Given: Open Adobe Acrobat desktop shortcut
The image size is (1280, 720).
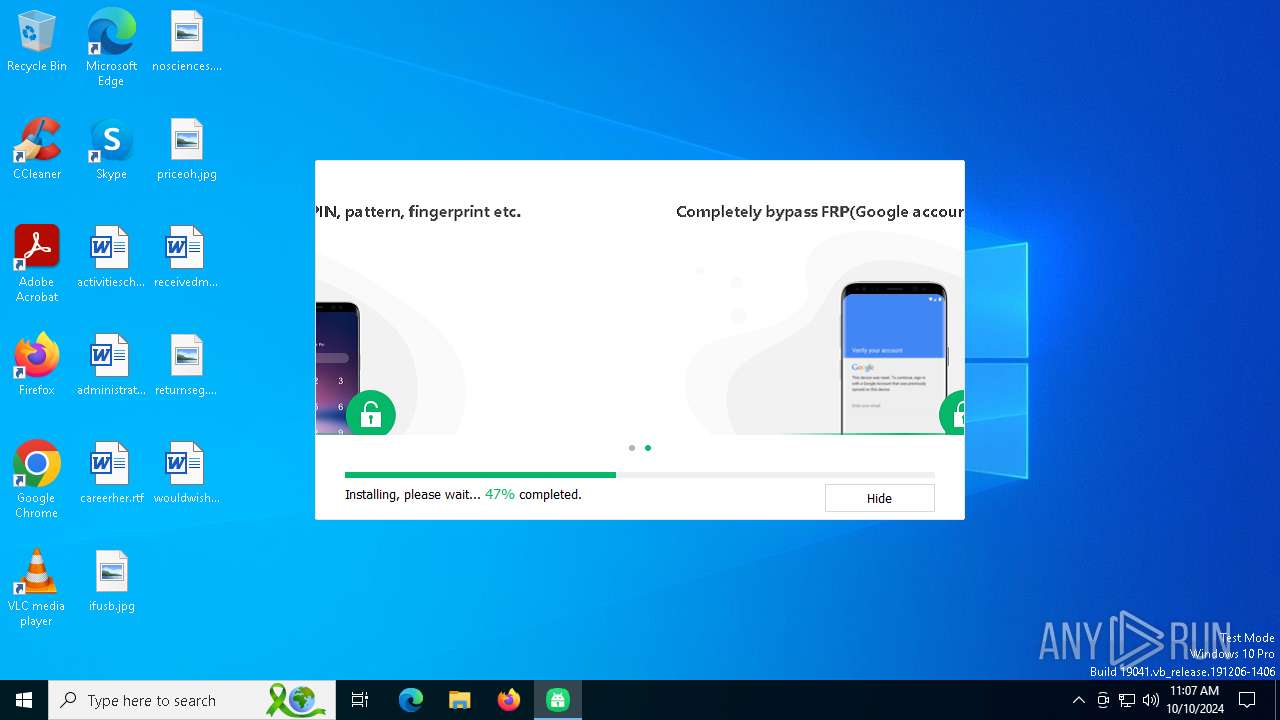Looking at the screenshot, I should (x=37, y=264).
